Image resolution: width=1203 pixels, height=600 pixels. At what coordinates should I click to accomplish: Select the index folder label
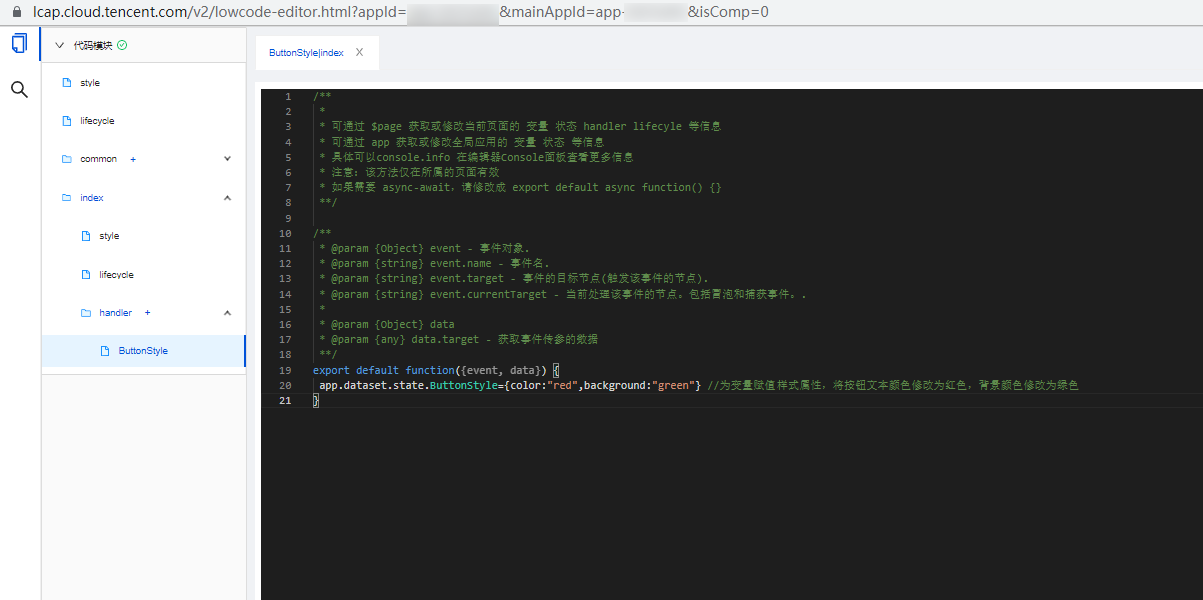click(x=92, y=198)
